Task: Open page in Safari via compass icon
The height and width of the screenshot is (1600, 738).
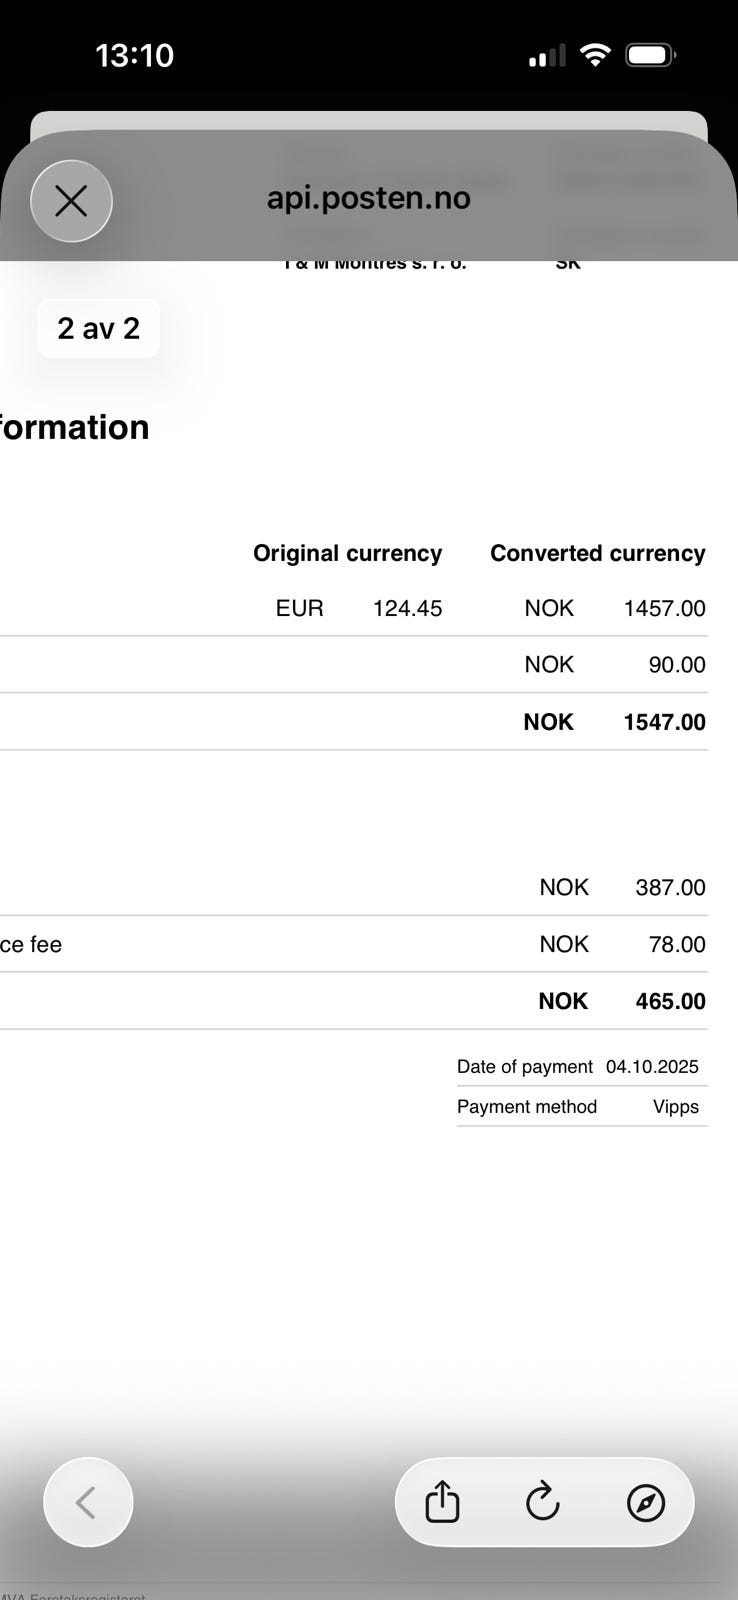Action: pyautogui.click(x=645, y=1502)
